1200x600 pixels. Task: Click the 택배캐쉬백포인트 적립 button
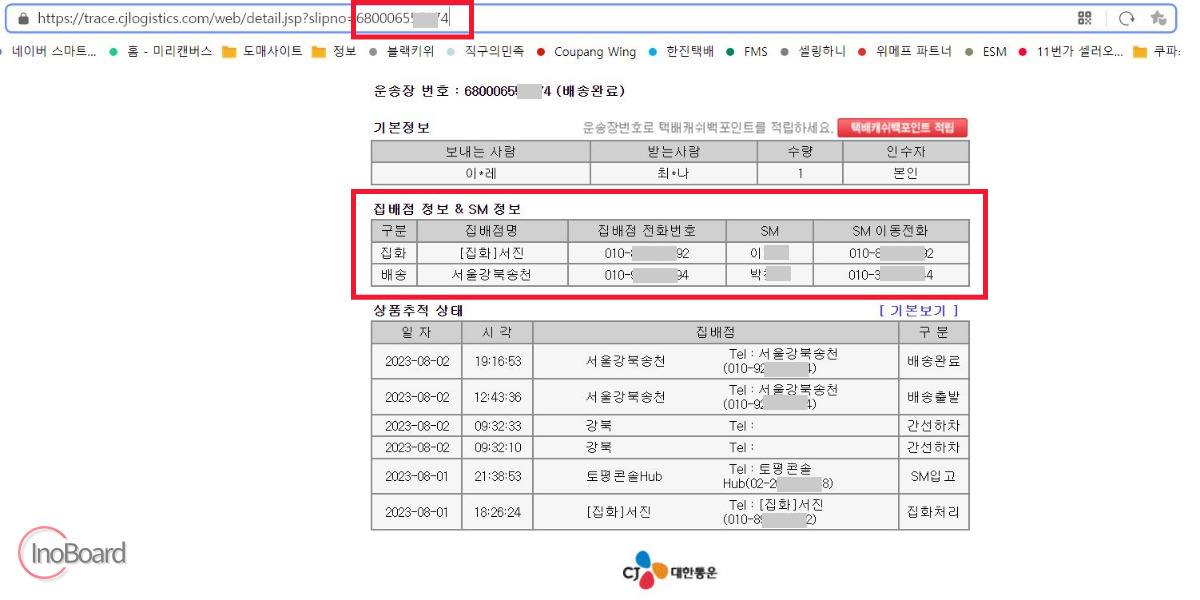coord(902,128)
